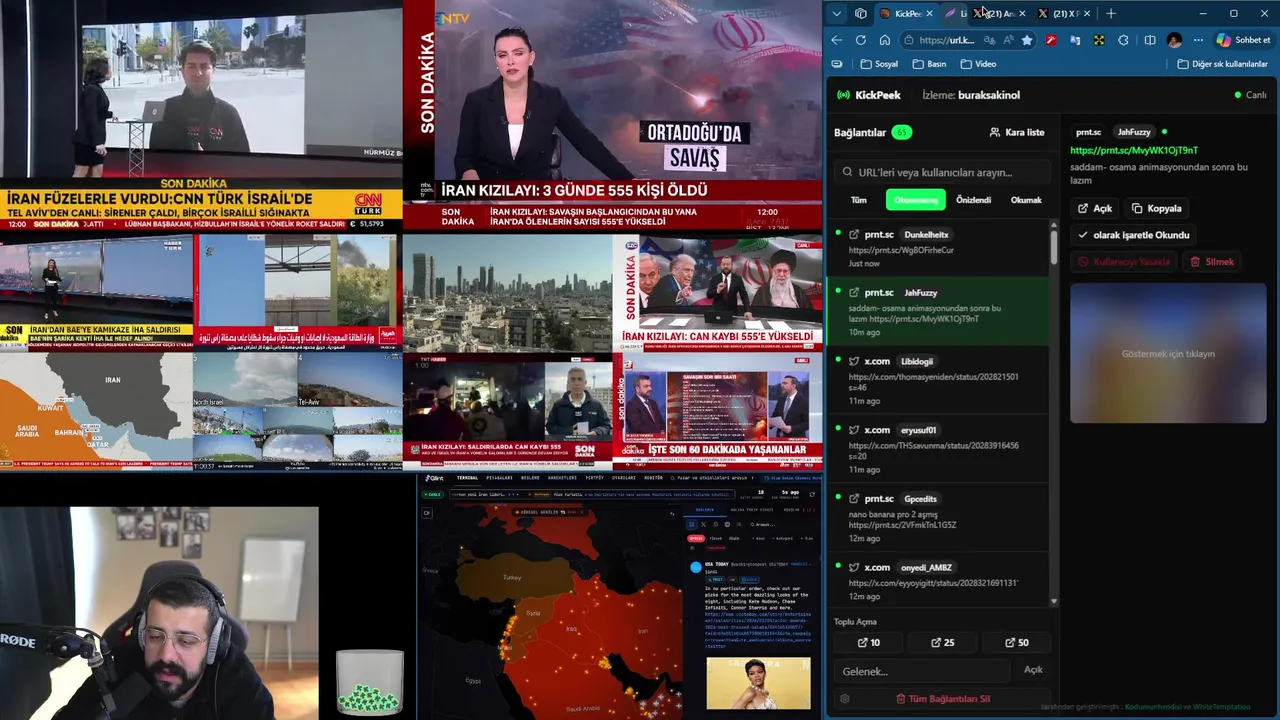
Task: Focus the Gelenek custom count field
Action: (x=922, y=671)
